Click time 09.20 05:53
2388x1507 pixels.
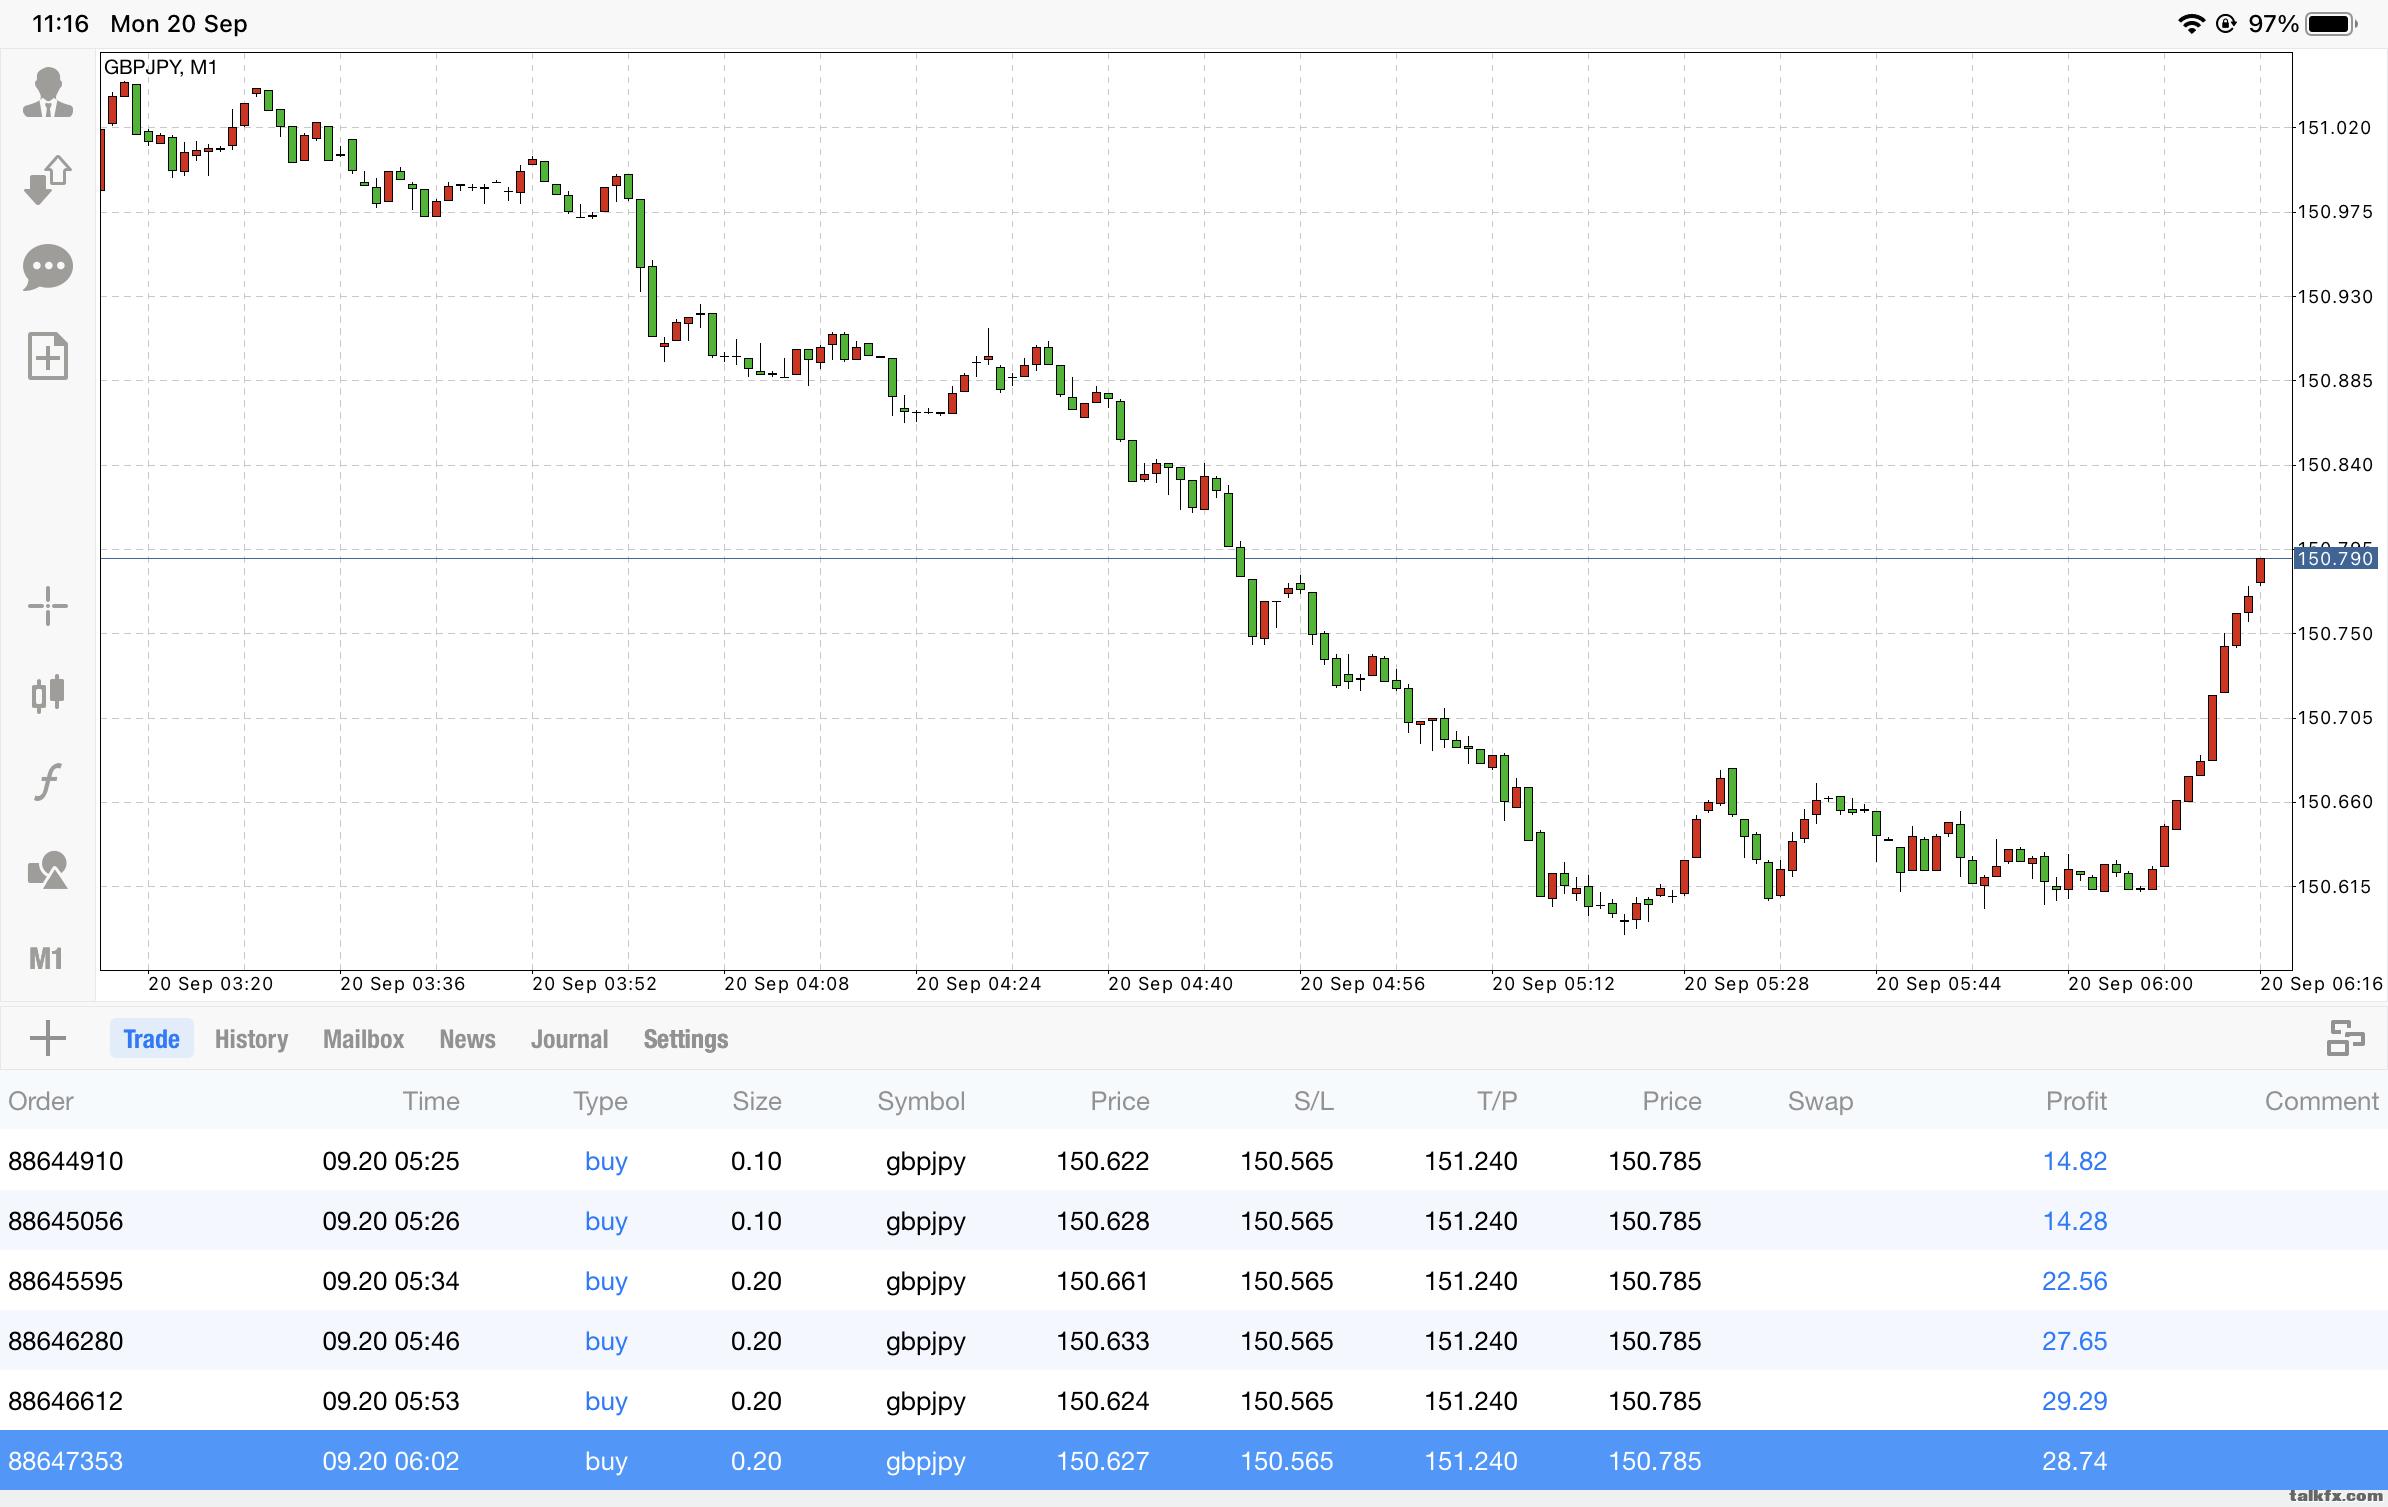click(x=391, y=1401)
